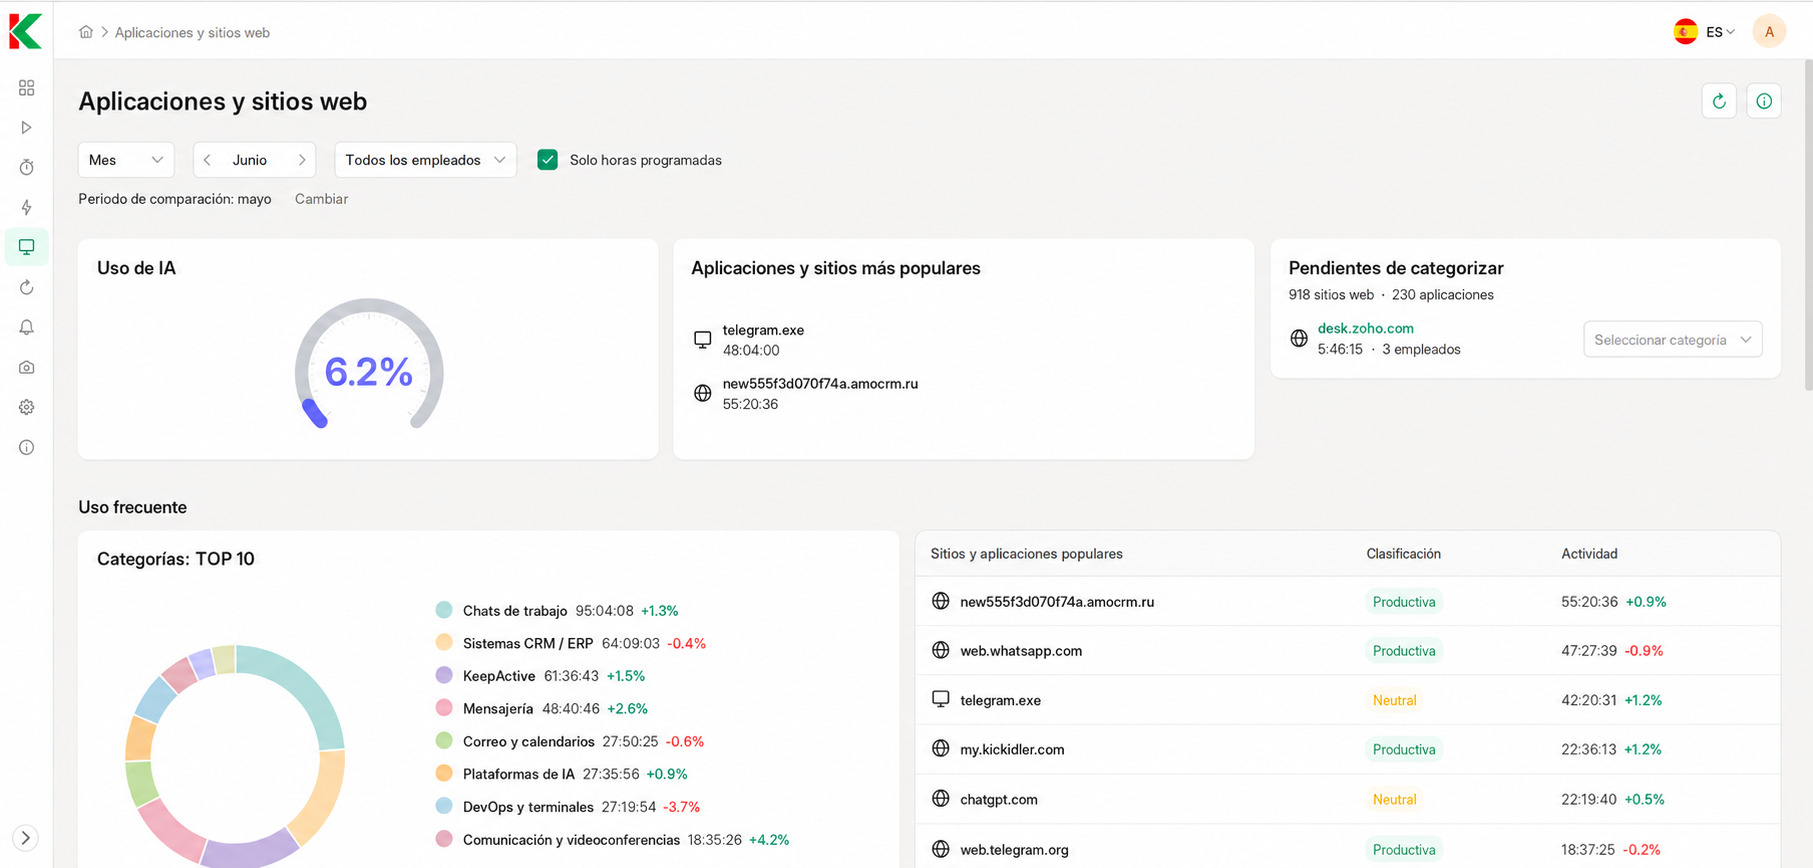
Task: Click globe icon in chatgpt.com row
Action: (940, 798)
